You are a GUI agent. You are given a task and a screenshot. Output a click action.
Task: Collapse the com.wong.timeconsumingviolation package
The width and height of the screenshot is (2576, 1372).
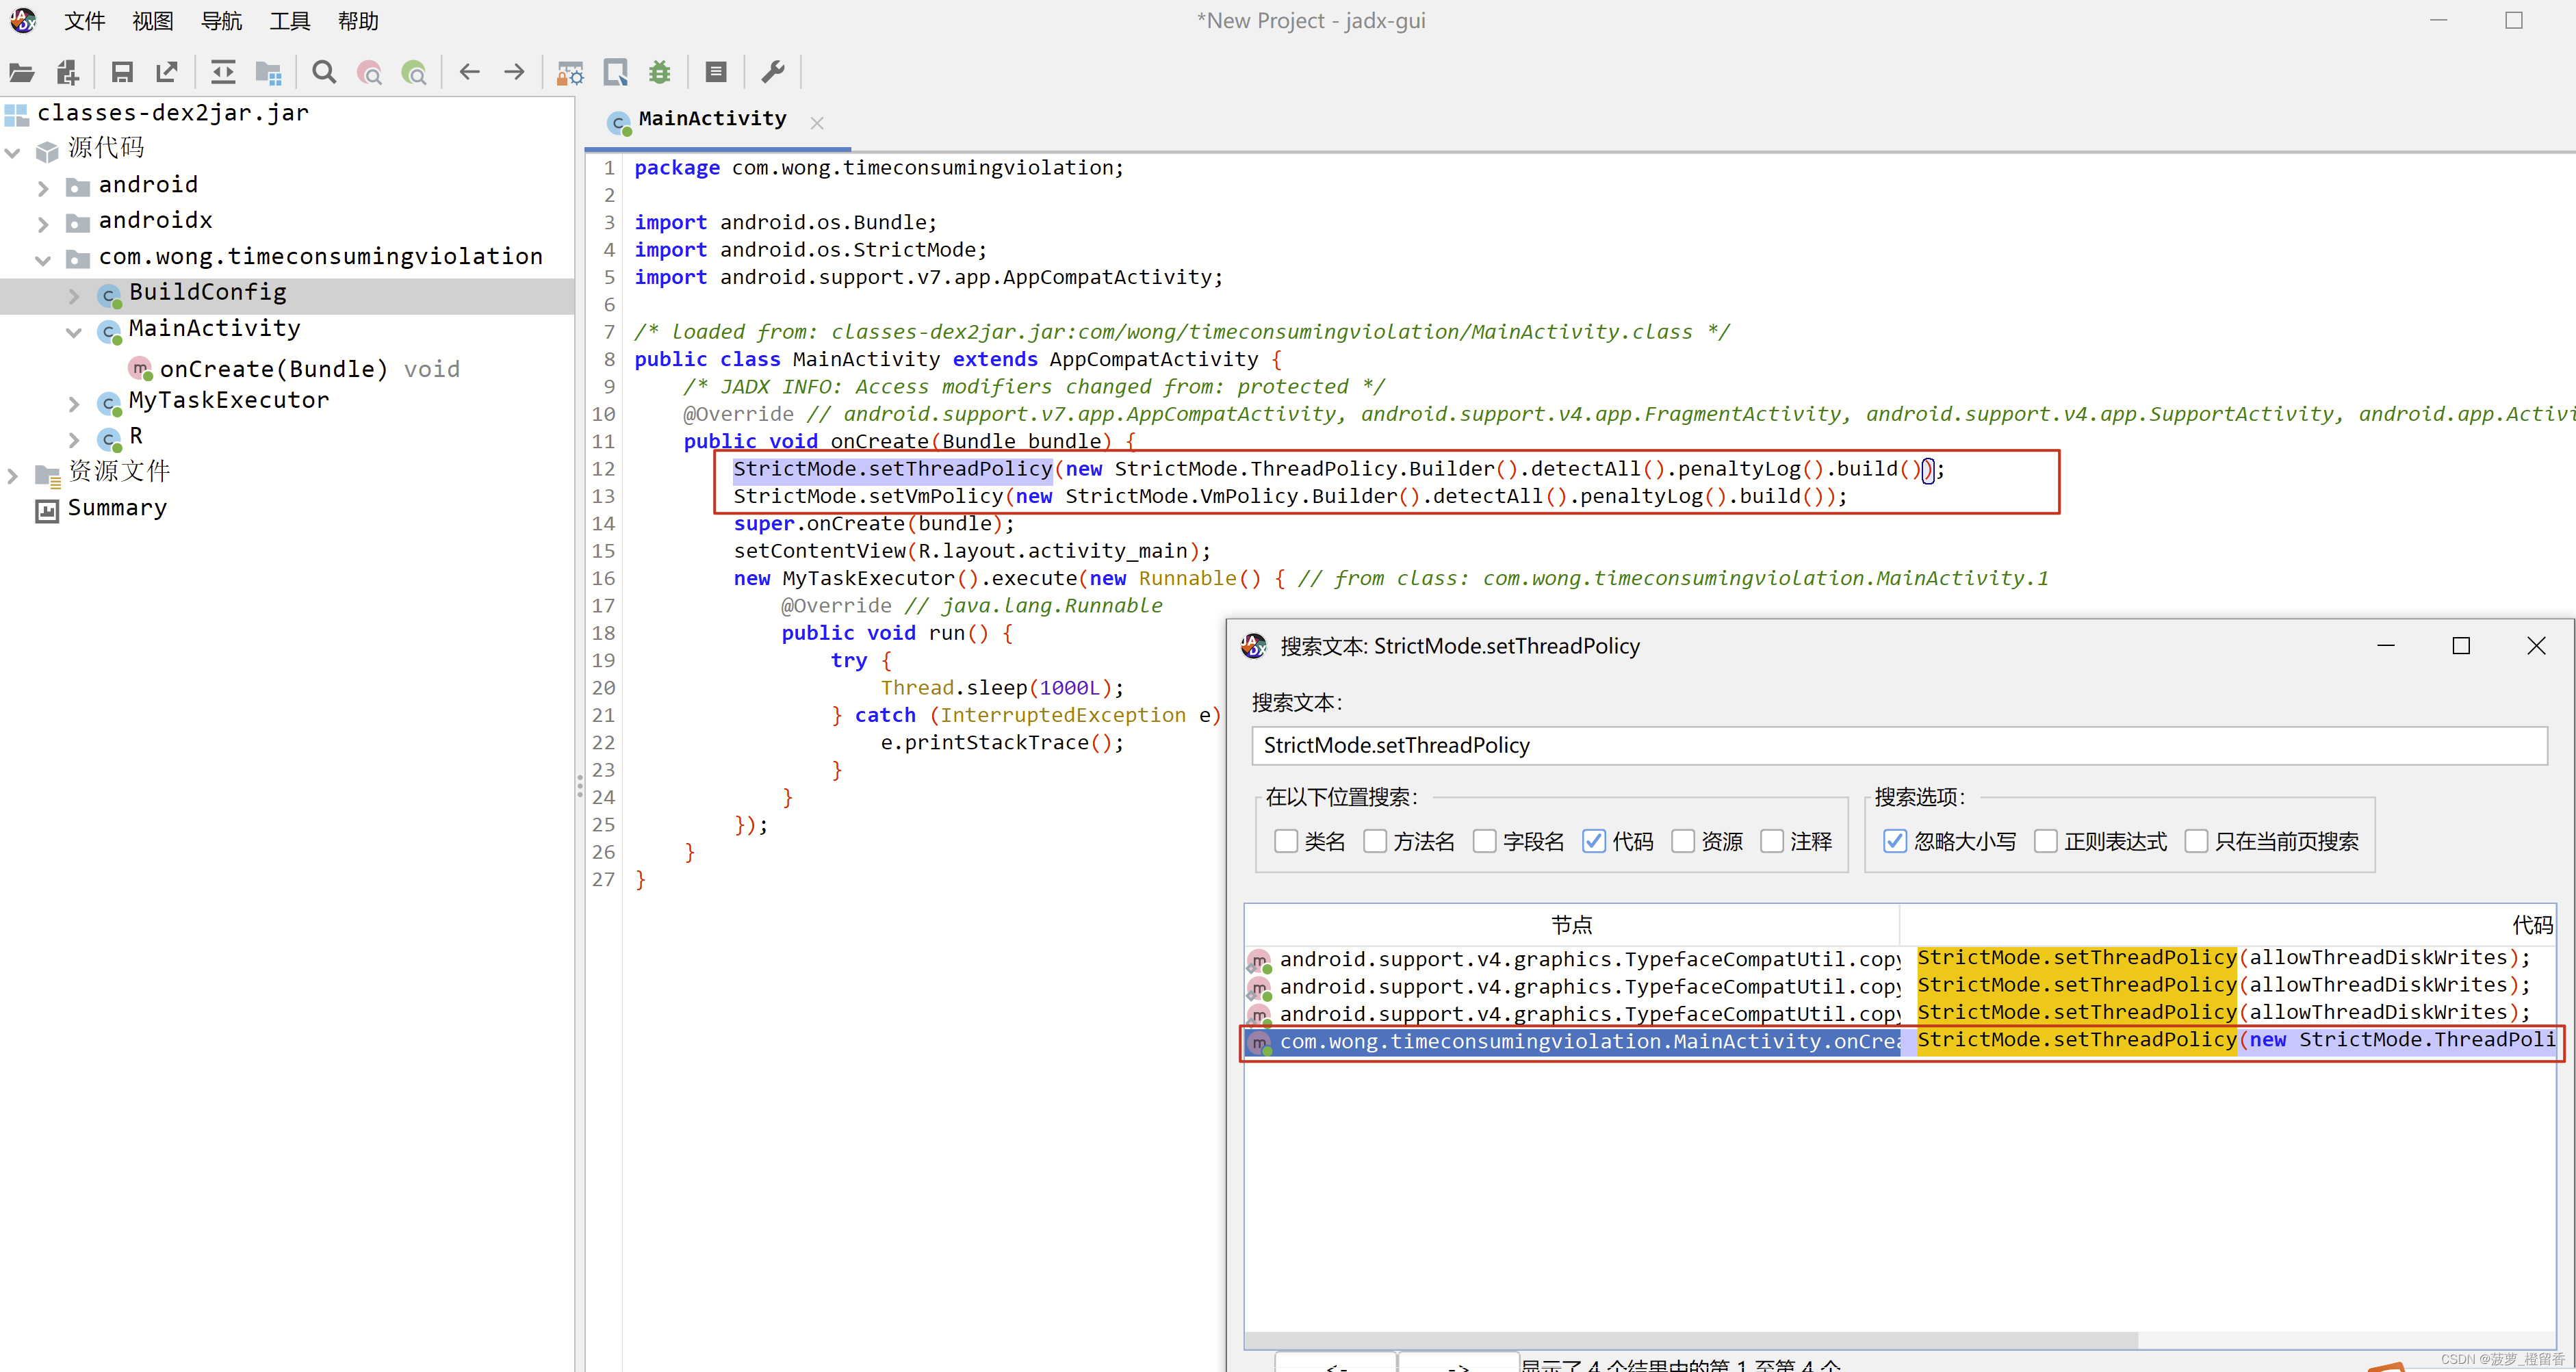click(43, 260)
